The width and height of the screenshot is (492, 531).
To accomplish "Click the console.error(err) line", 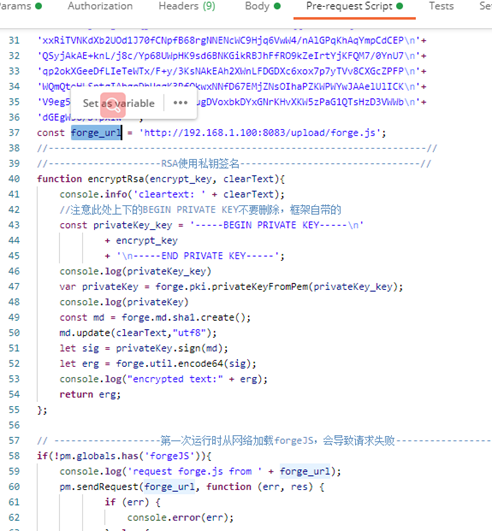I will click(180, 518).
